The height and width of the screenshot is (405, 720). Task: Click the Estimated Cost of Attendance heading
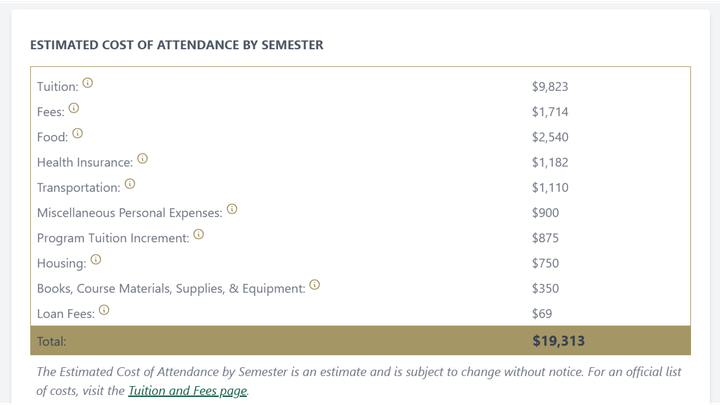tap(177, 45)
